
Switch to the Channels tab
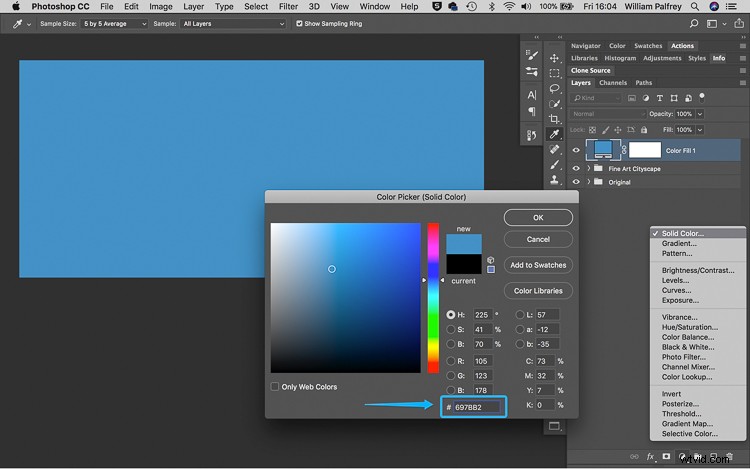tap(613, 83)
